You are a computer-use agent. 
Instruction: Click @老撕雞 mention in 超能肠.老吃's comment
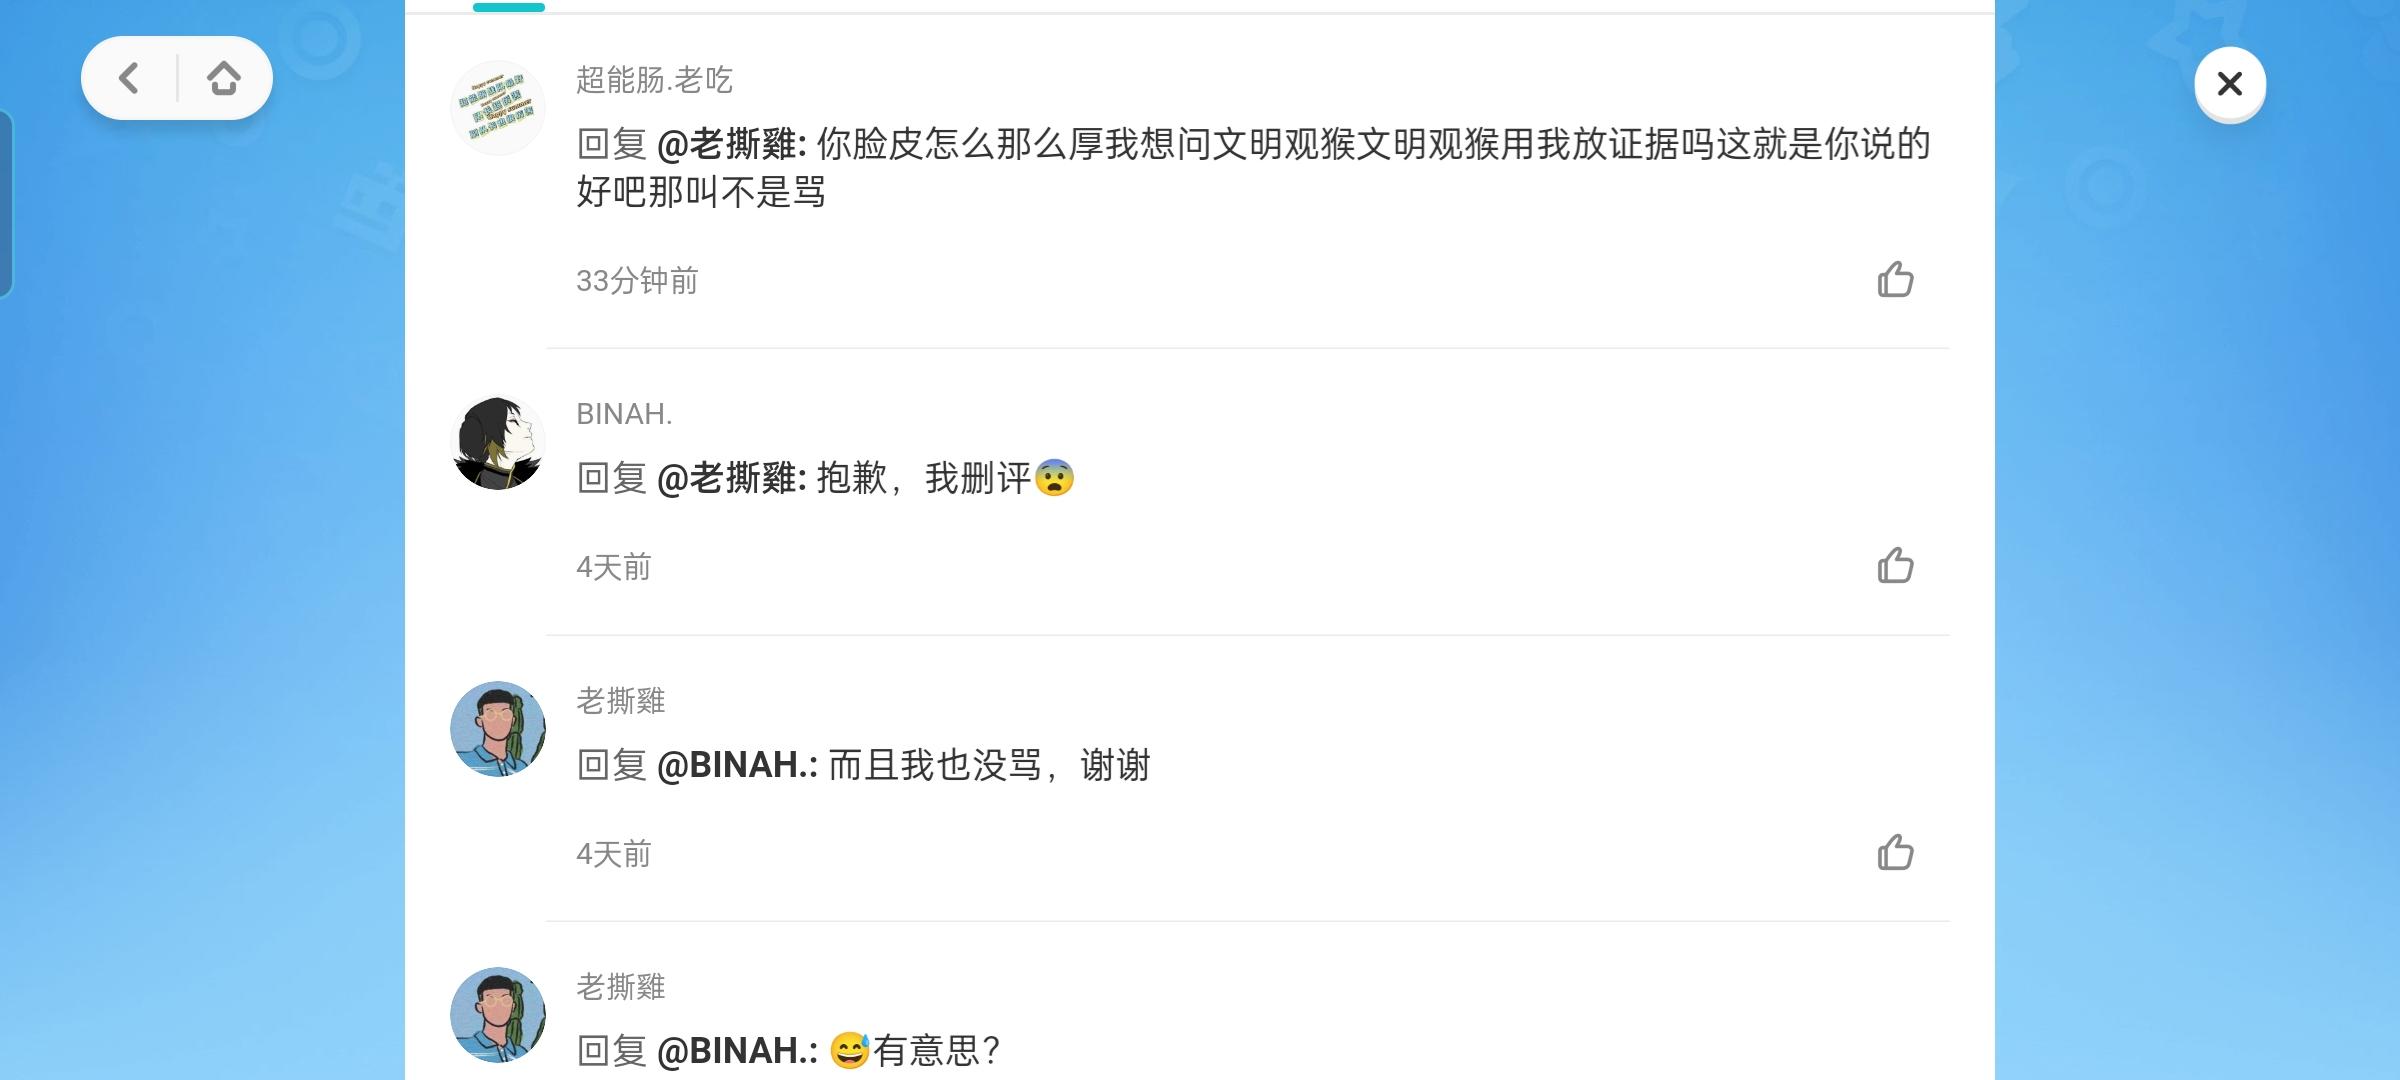point(731,145)
